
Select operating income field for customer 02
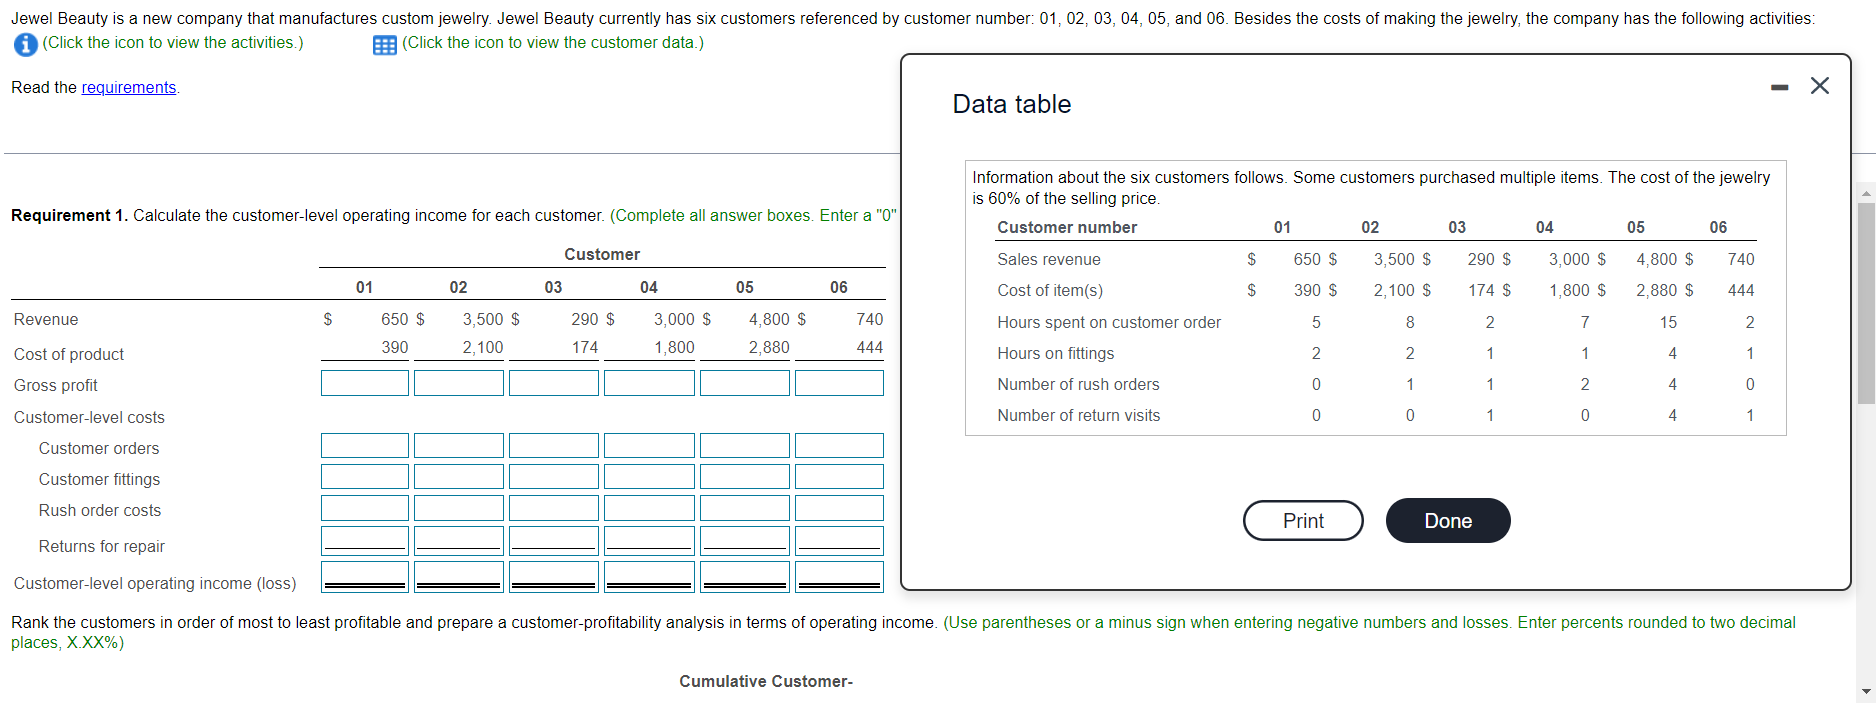(x=459, y=577)
